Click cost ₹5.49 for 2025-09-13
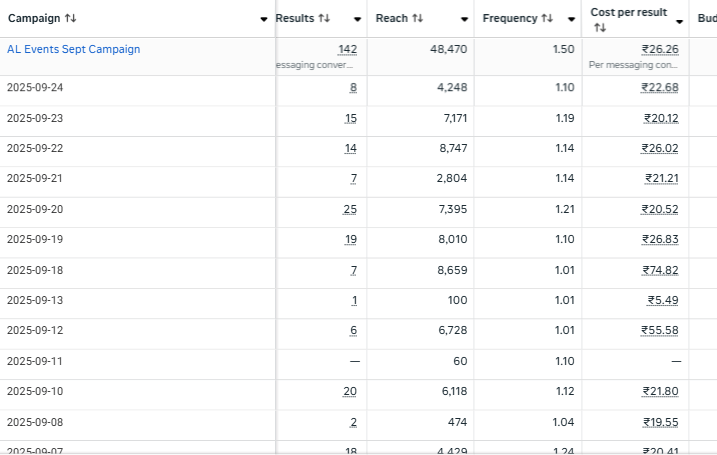717x455 pixels. 662,300
